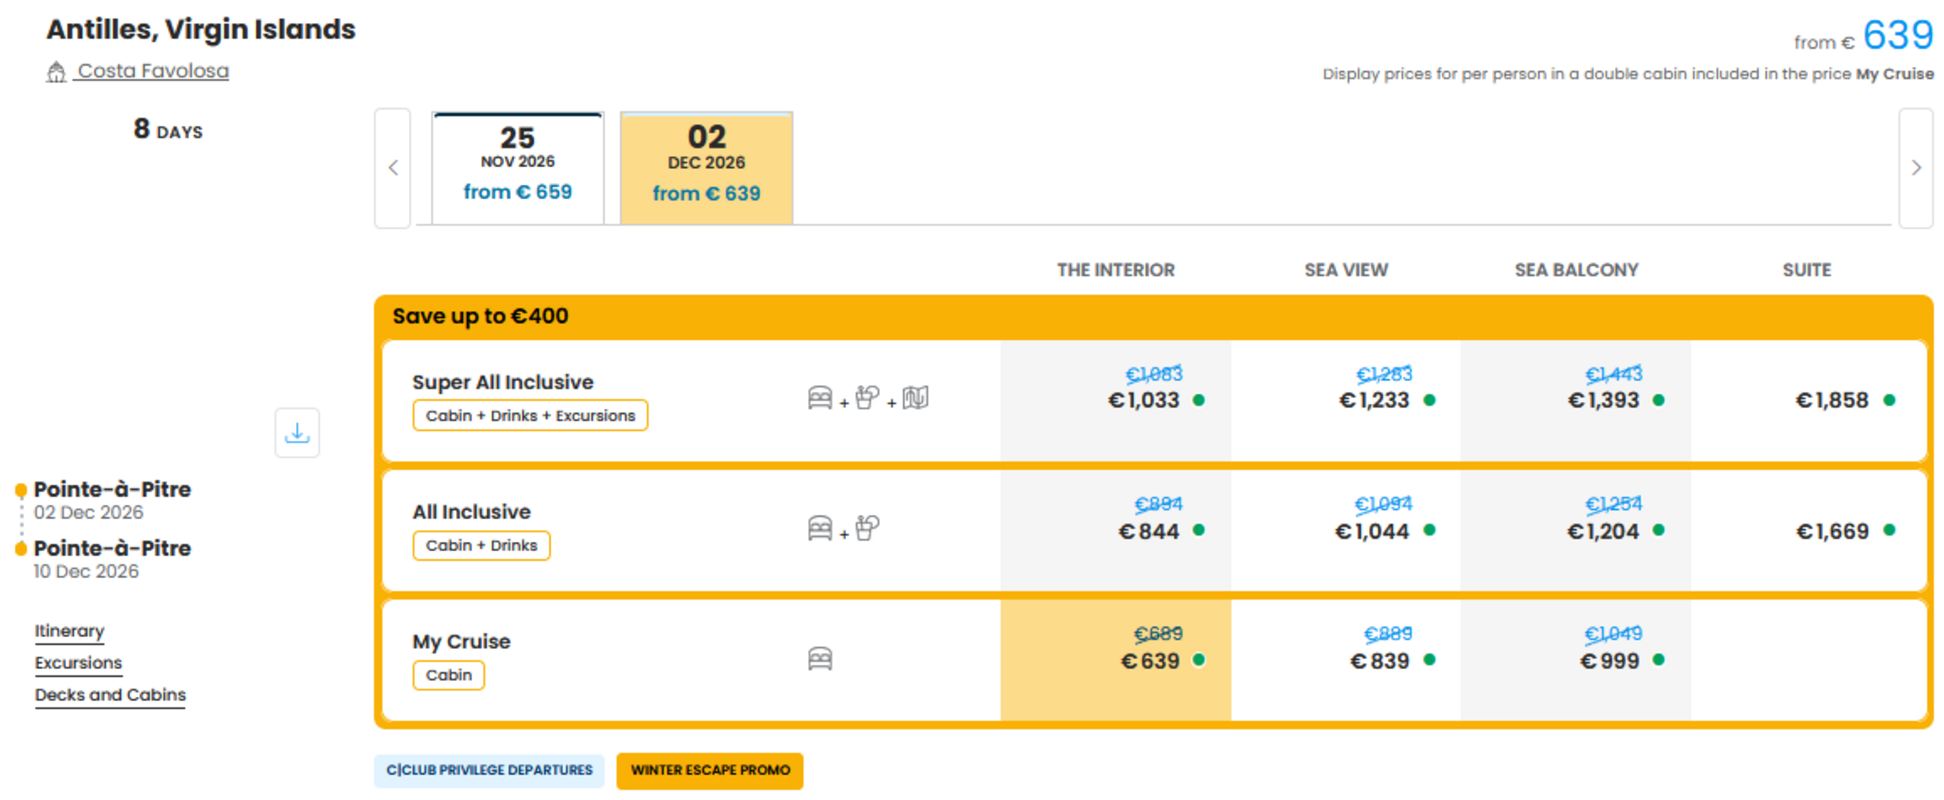Click the Cabin label under My Cruise
1944x800 pixels.
coord(448,676)
